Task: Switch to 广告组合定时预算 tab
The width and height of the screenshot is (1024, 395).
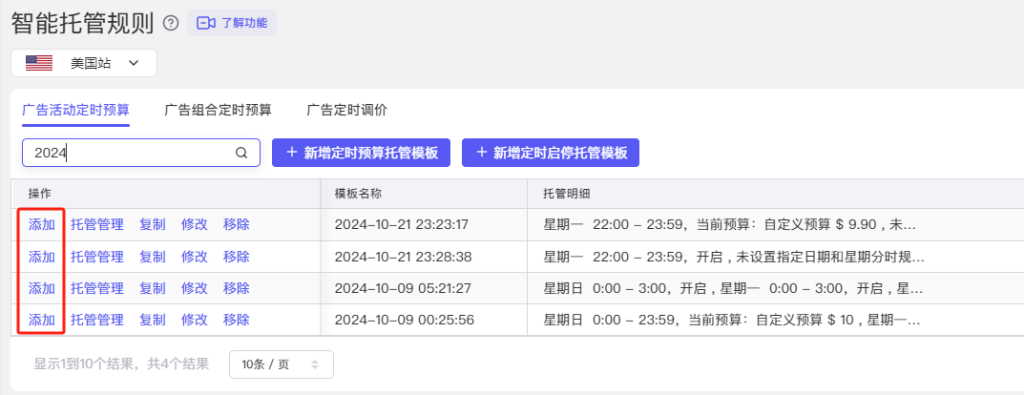Action: click(x=217, y=110)
